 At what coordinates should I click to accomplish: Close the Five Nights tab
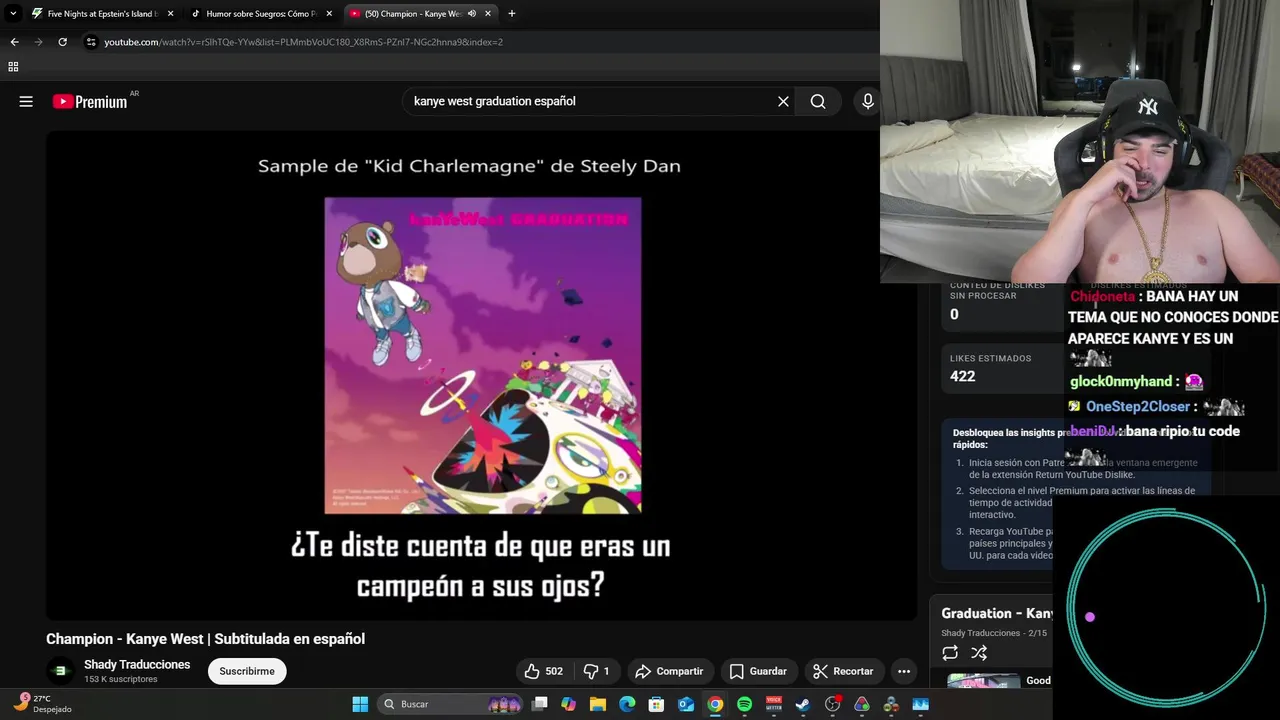(x=170, y=14)
